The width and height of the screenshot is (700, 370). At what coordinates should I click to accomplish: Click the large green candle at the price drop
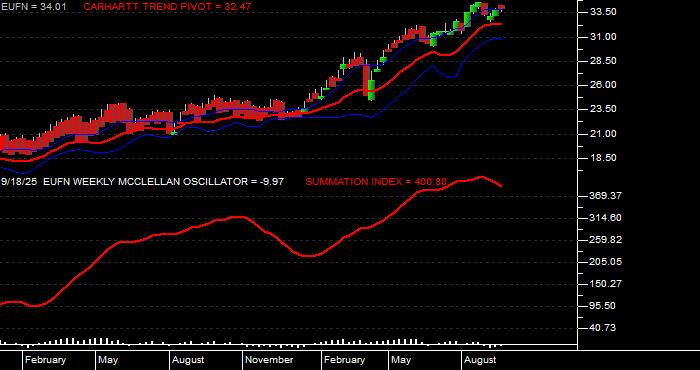click(x=371, y=90)
